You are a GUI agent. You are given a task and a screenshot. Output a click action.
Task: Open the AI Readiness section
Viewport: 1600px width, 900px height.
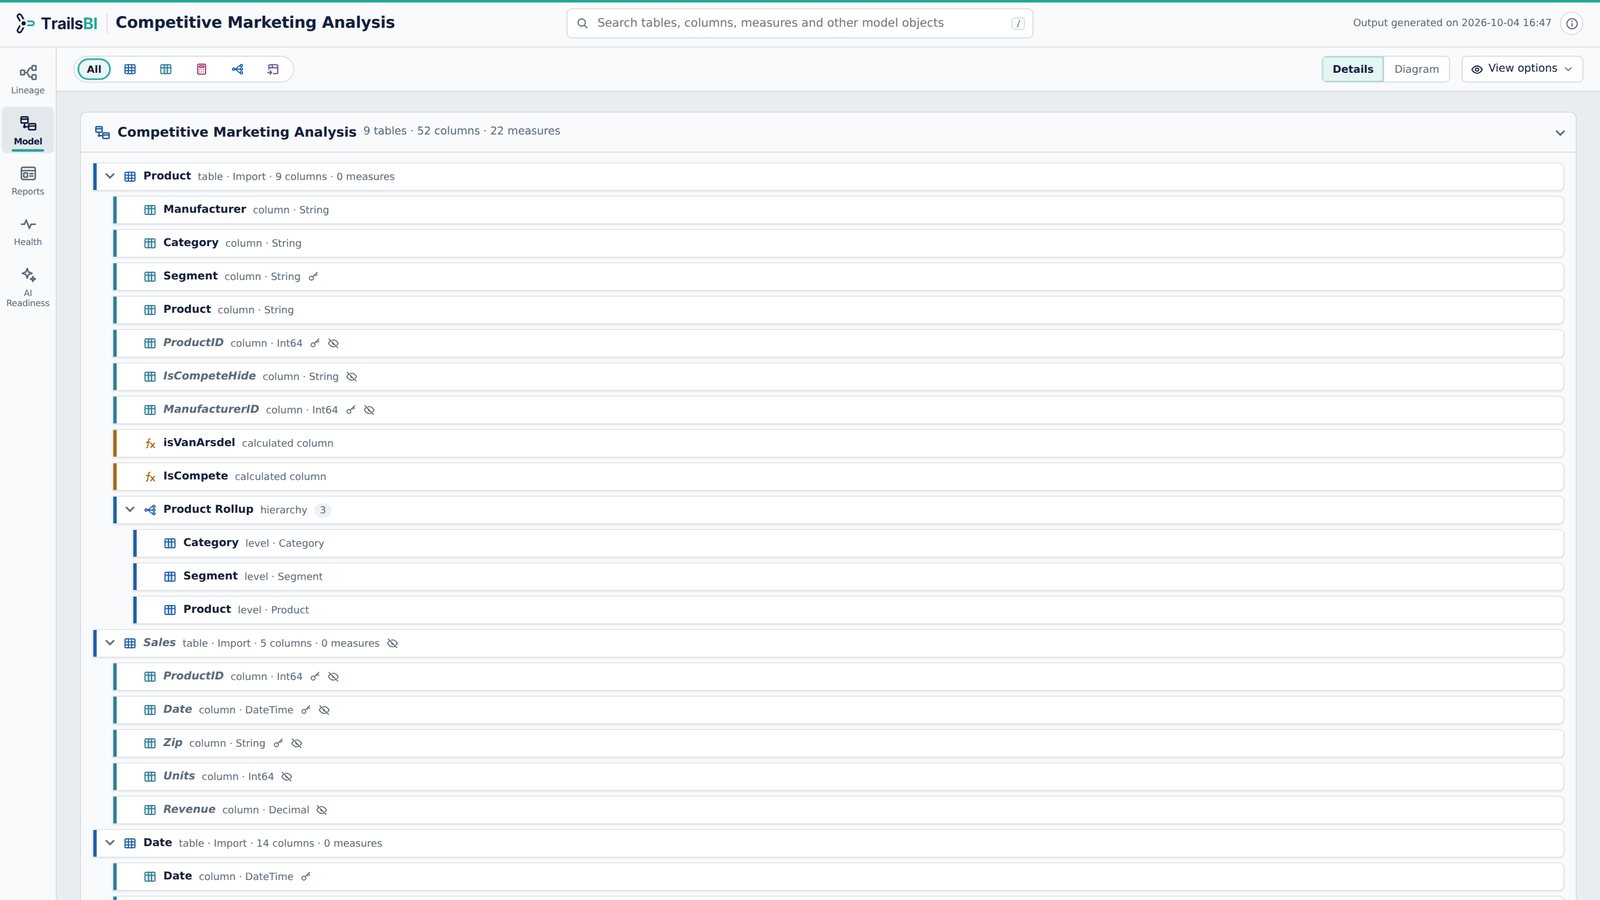coord(28,286)
